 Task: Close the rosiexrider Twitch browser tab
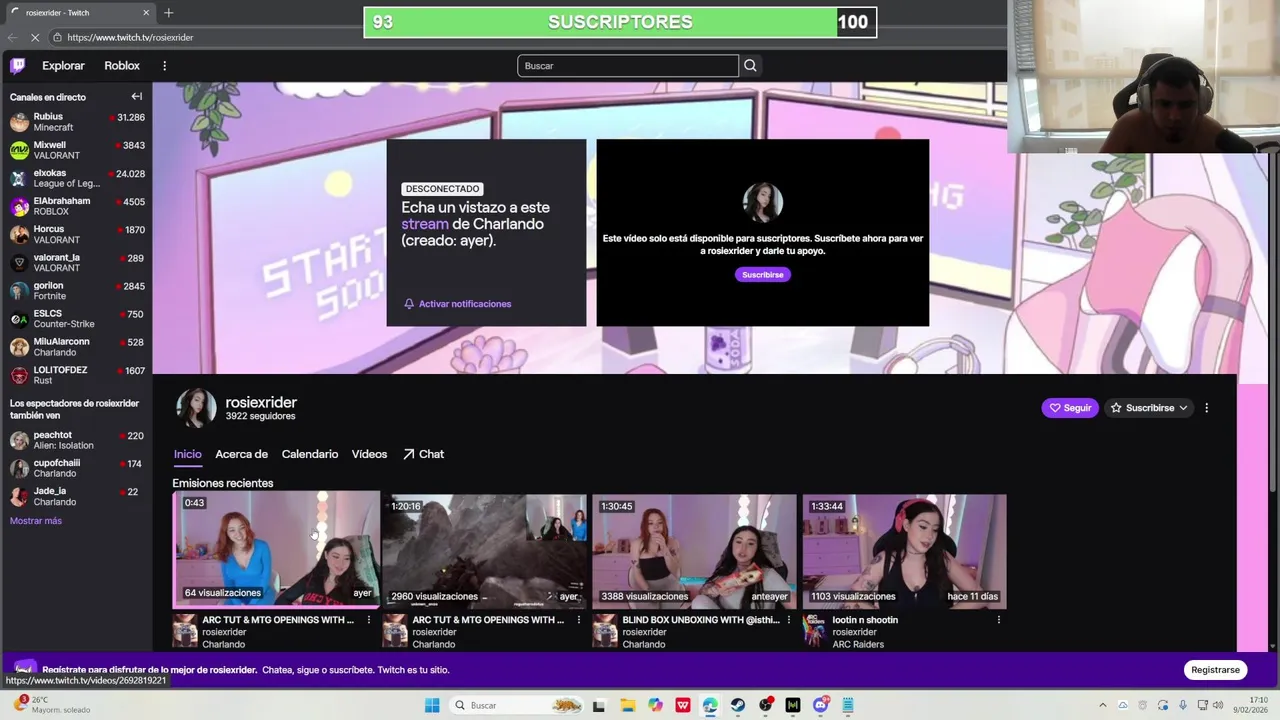pos(146,13)
